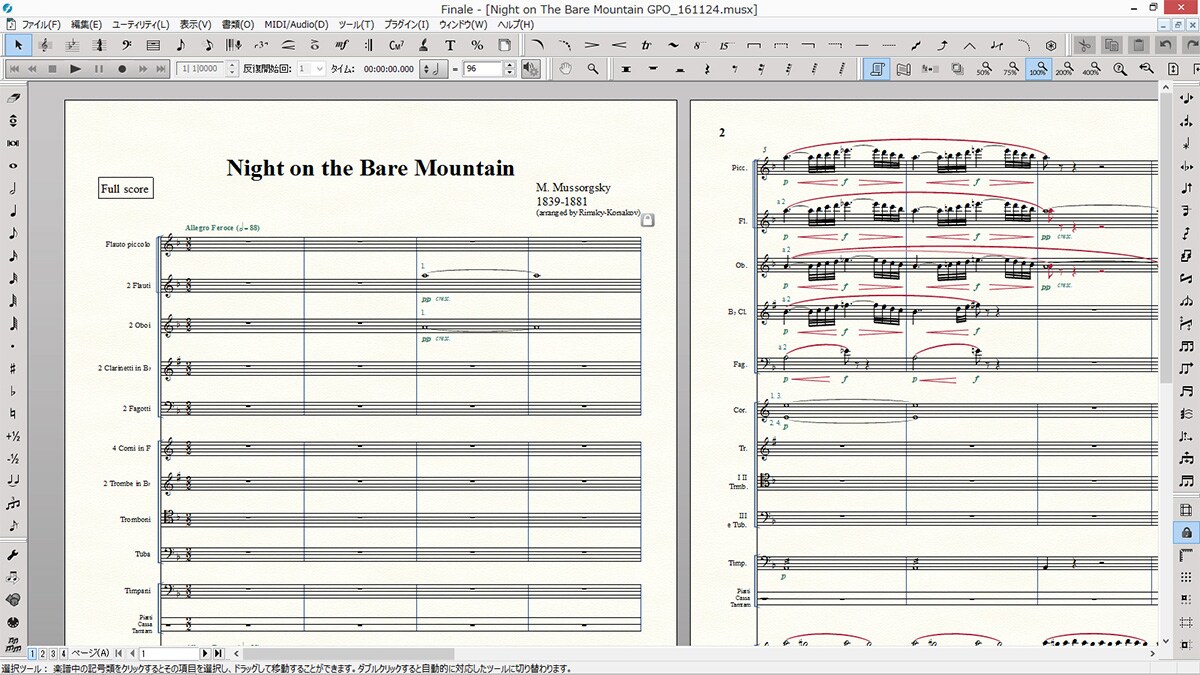This screenshot has width=1200, height=675.
Task: Pick the 8va octave shape
Action: click(700, 45)
